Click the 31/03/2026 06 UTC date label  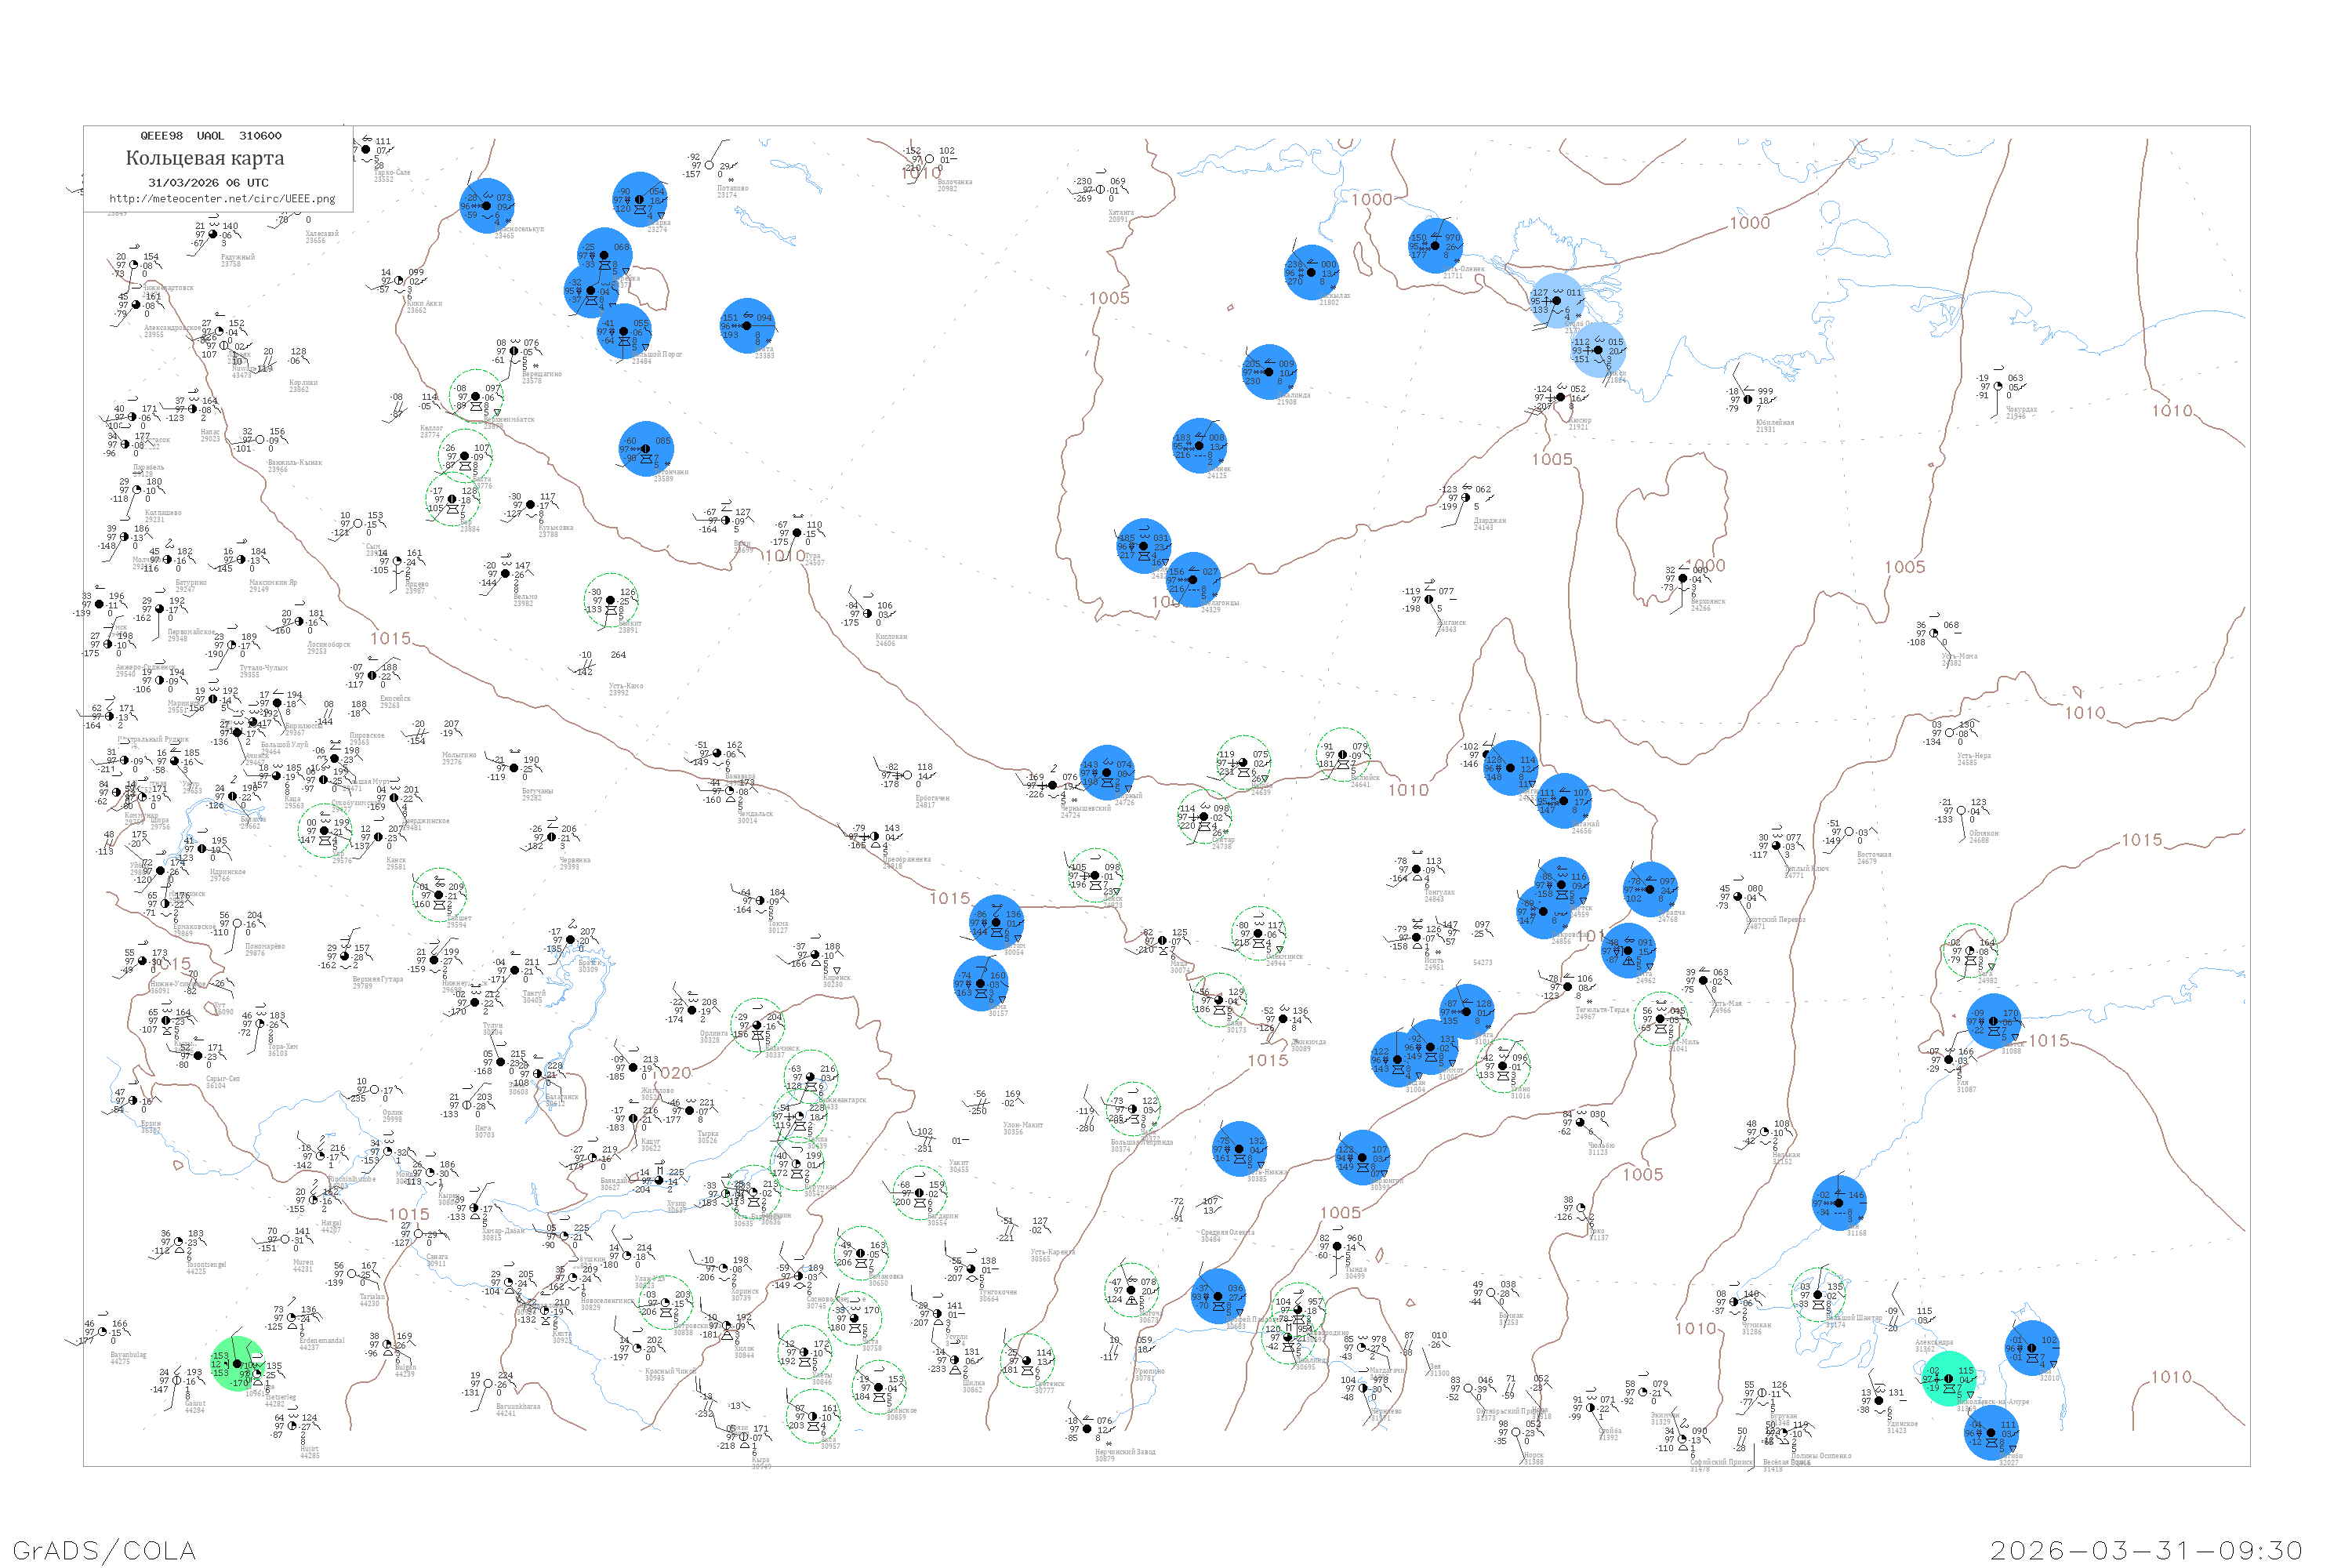click(208, 183)
